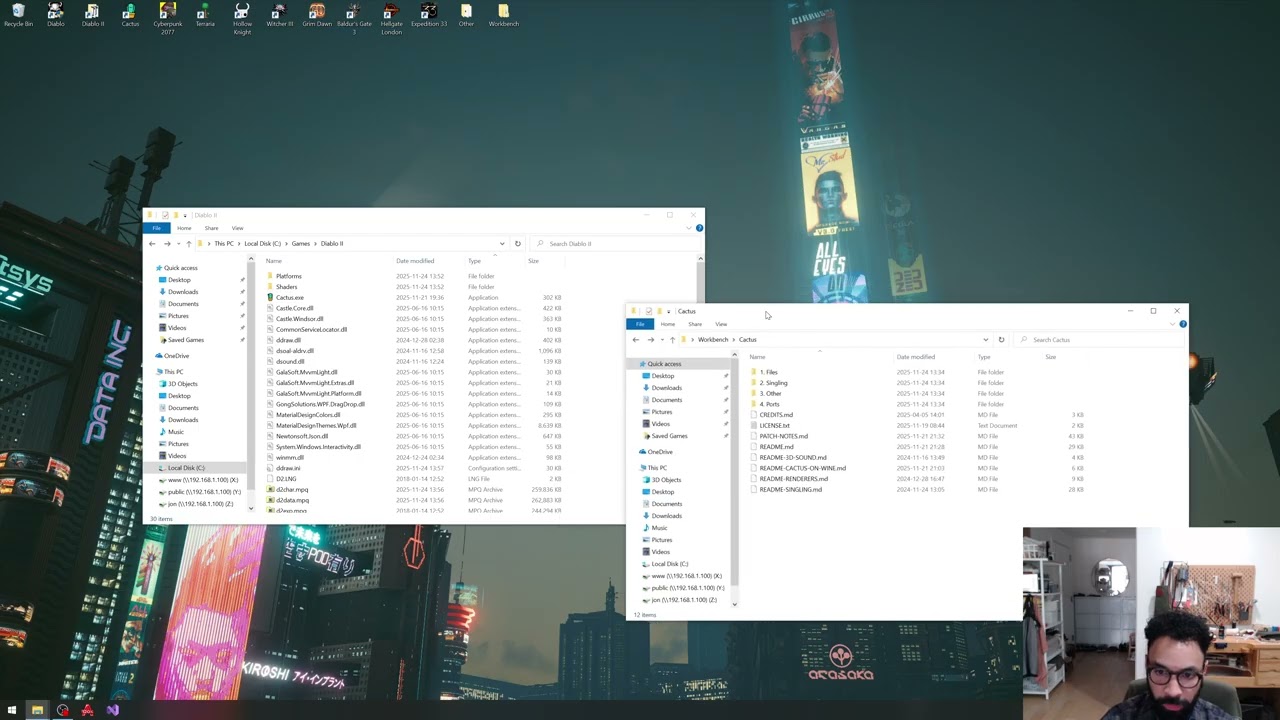This screenshot has height=720, width=1280.
Task: Open File menu in Diablo II window
Action: point(157,228)
